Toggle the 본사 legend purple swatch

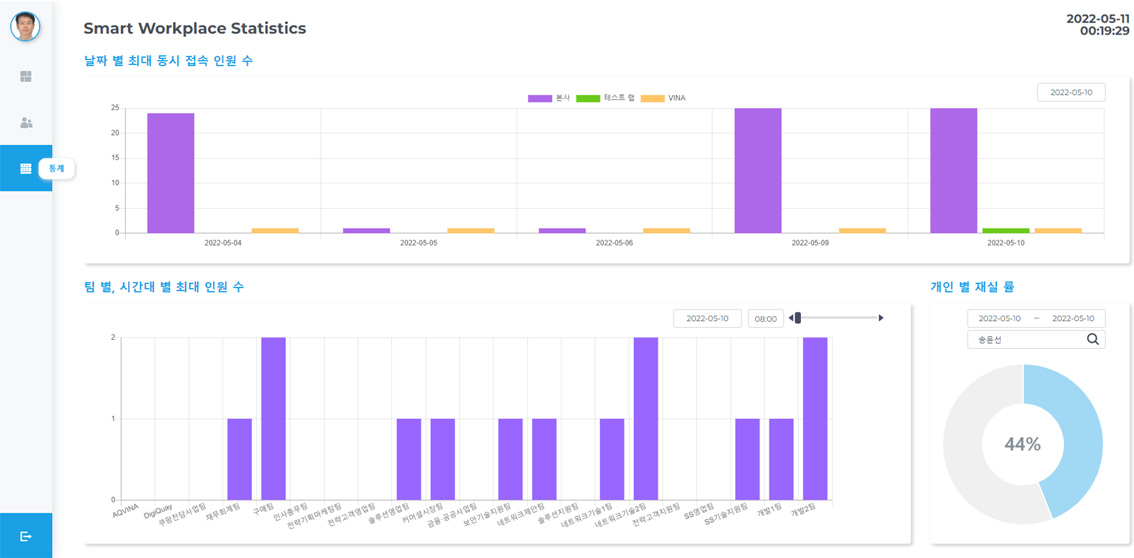(540, 98)
